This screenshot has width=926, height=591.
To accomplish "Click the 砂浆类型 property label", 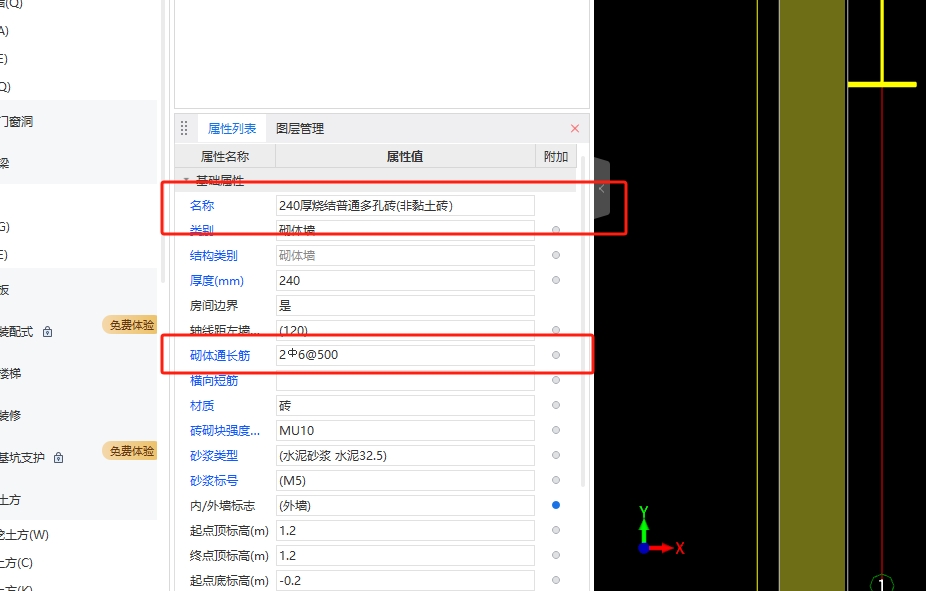I will click(x=213, y=456).
